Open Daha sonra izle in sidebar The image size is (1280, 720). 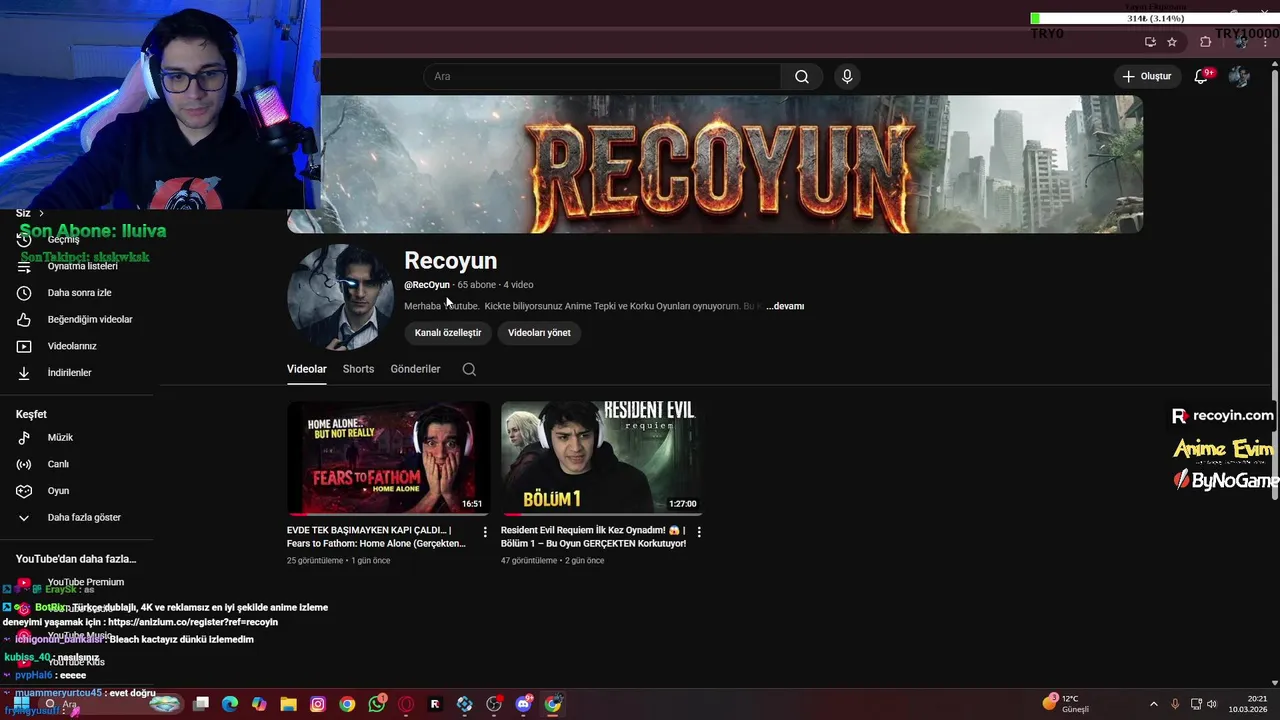(78, 293)
